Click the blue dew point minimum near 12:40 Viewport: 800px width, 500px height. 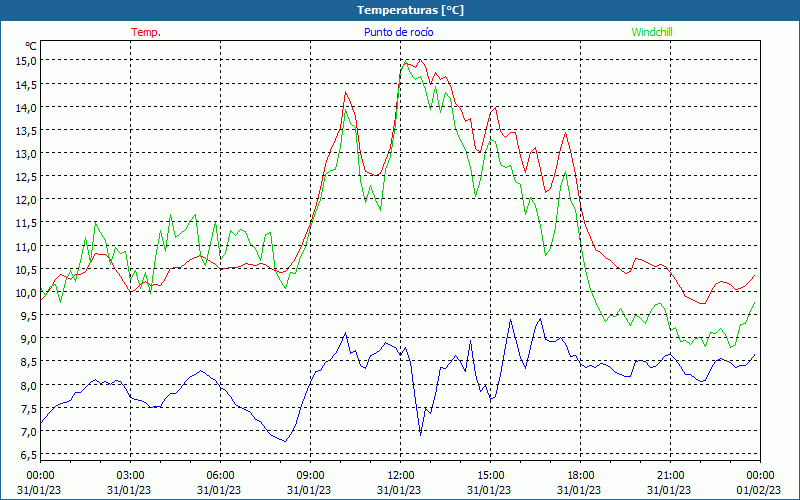[x=420, y=435]
